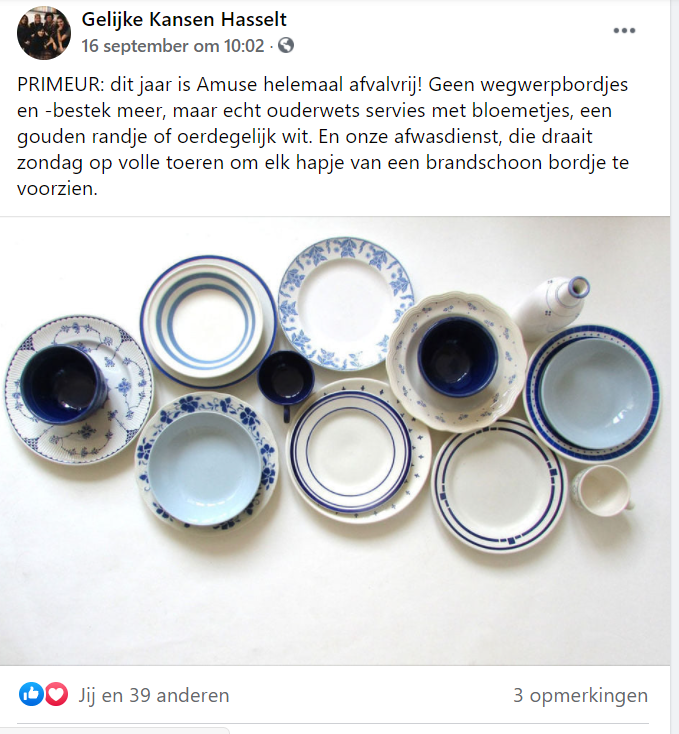Click the PRIMEUR post text paragraph

pos(323,136)
